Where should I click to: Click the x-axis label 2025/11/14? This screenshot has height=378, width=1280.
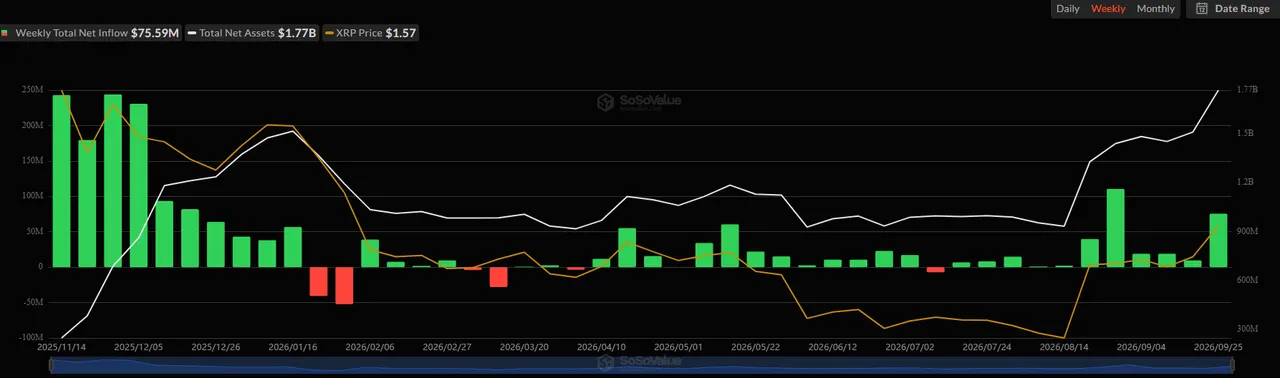coord(61,347)
